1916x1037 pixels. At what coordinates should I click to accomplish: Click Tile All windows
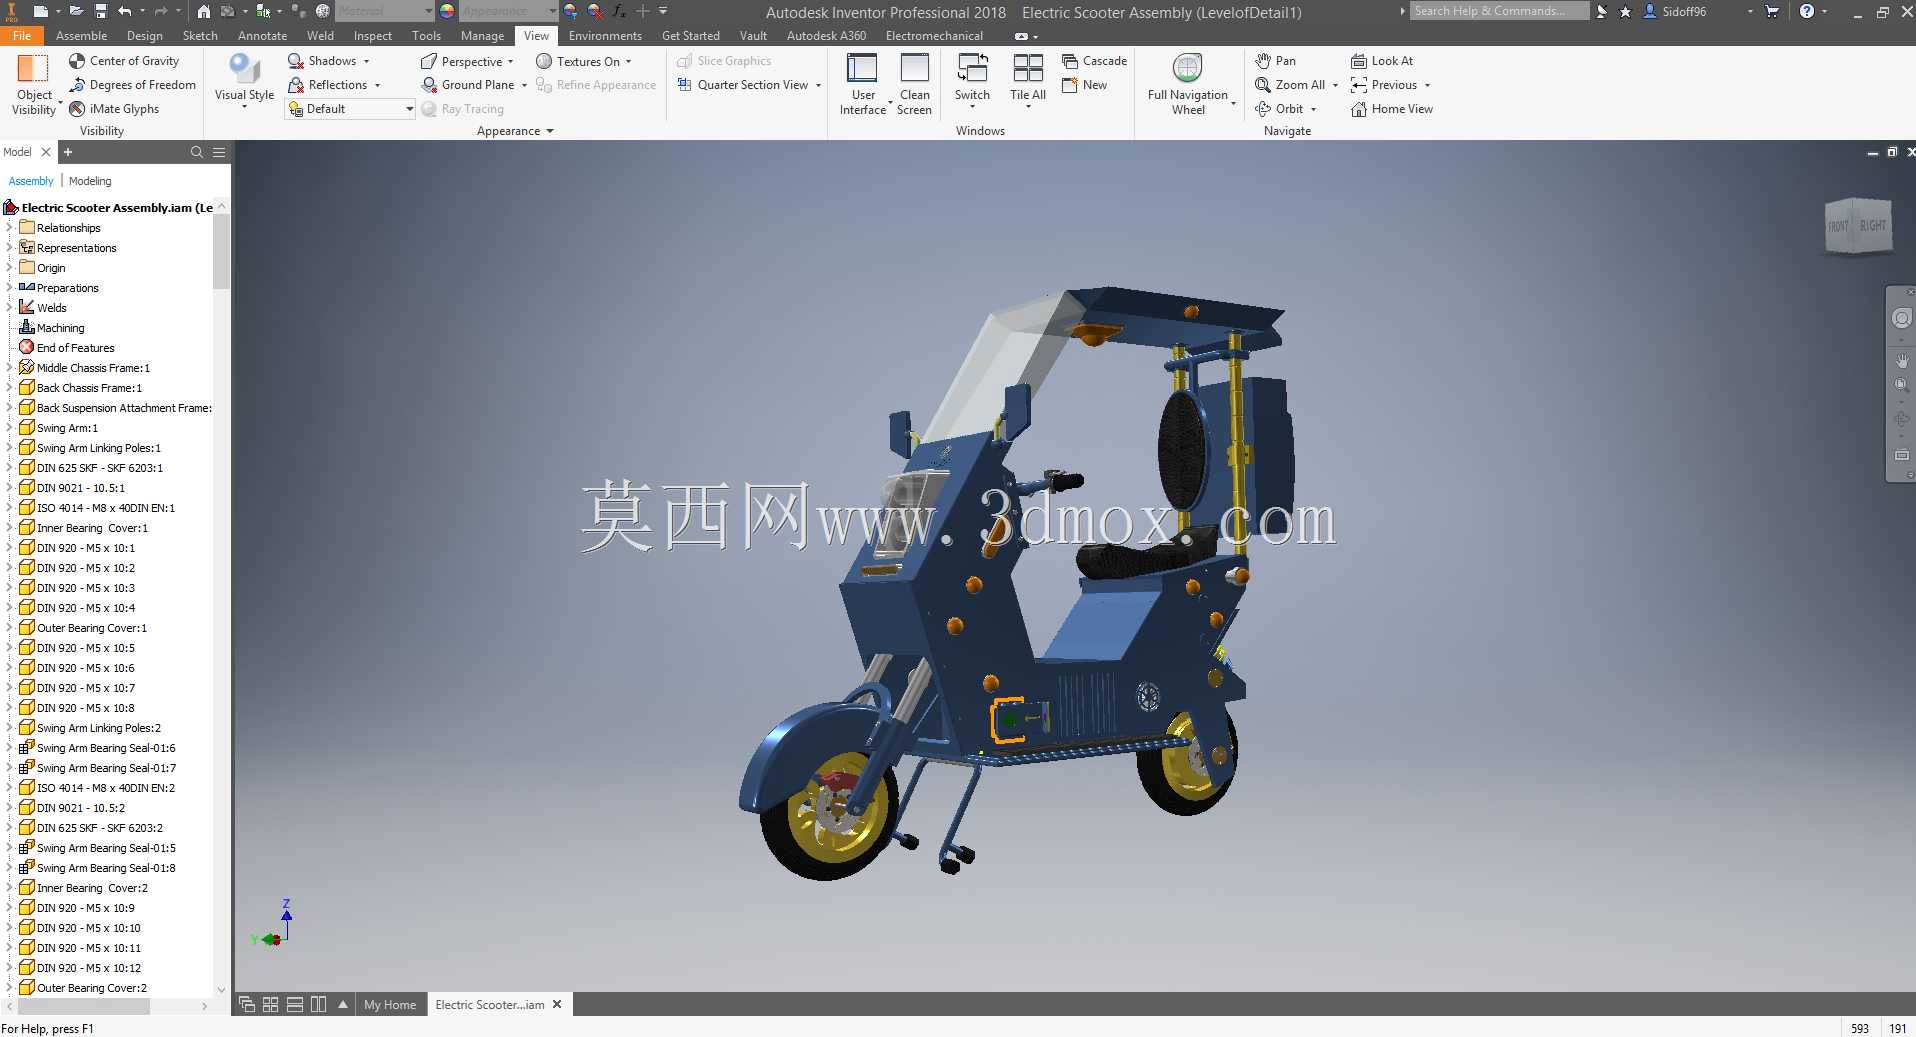click(x=1028, y=80)
